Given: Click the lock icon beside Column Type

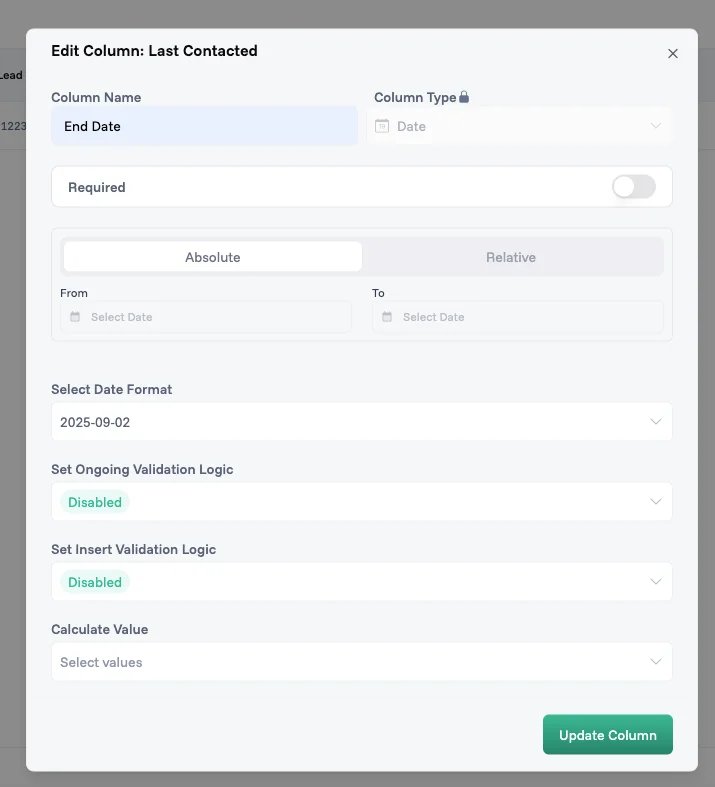Looking at the screenshot, I should [464, 98].
